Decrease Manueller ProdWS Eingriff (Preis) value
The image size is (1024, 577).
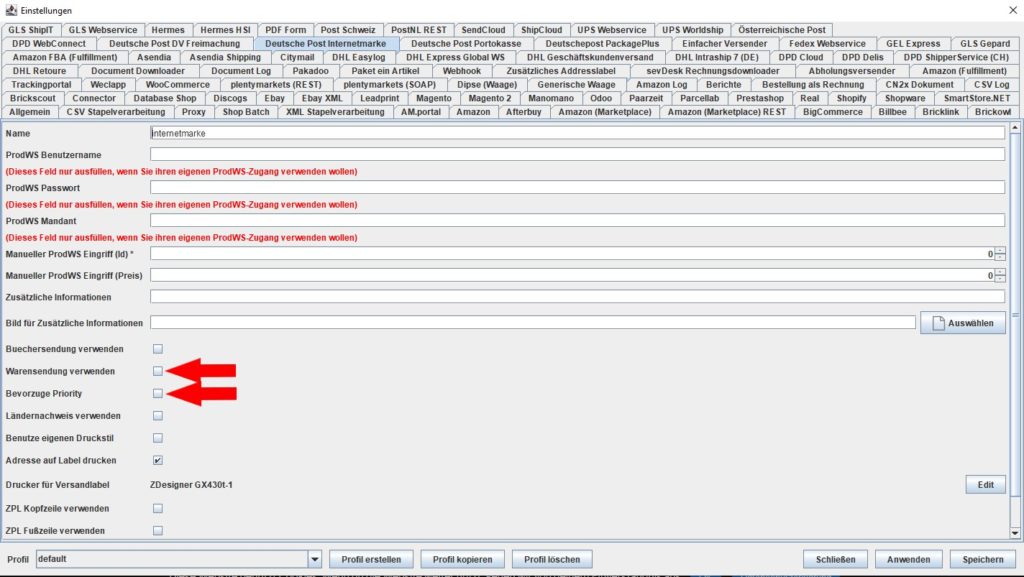tap(1000, 279)
